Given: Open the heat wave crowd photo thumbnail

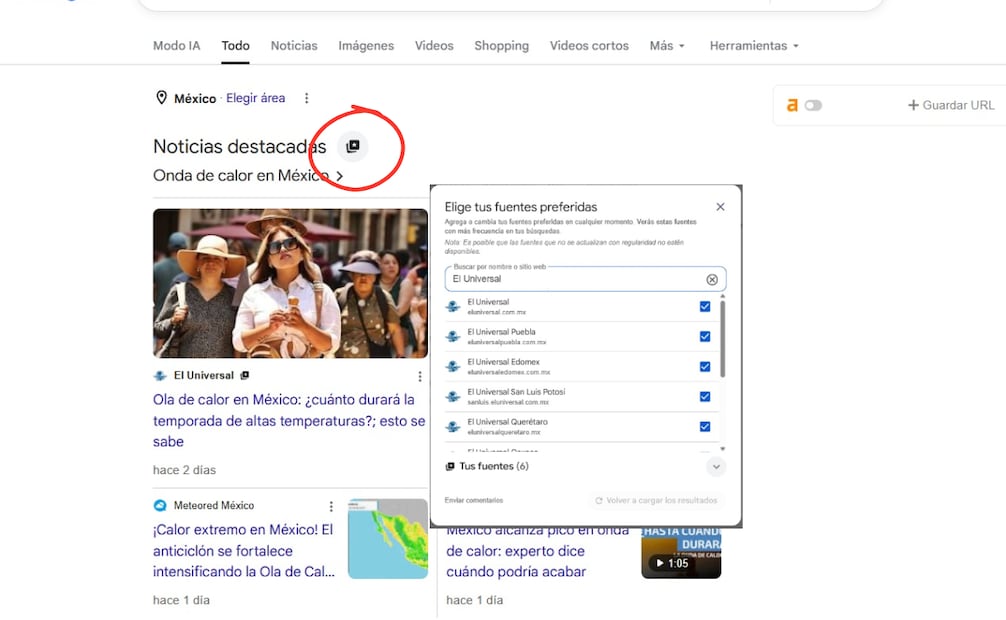Looking at the screenshot, I should pyautogui.click(x=290, y=283).
